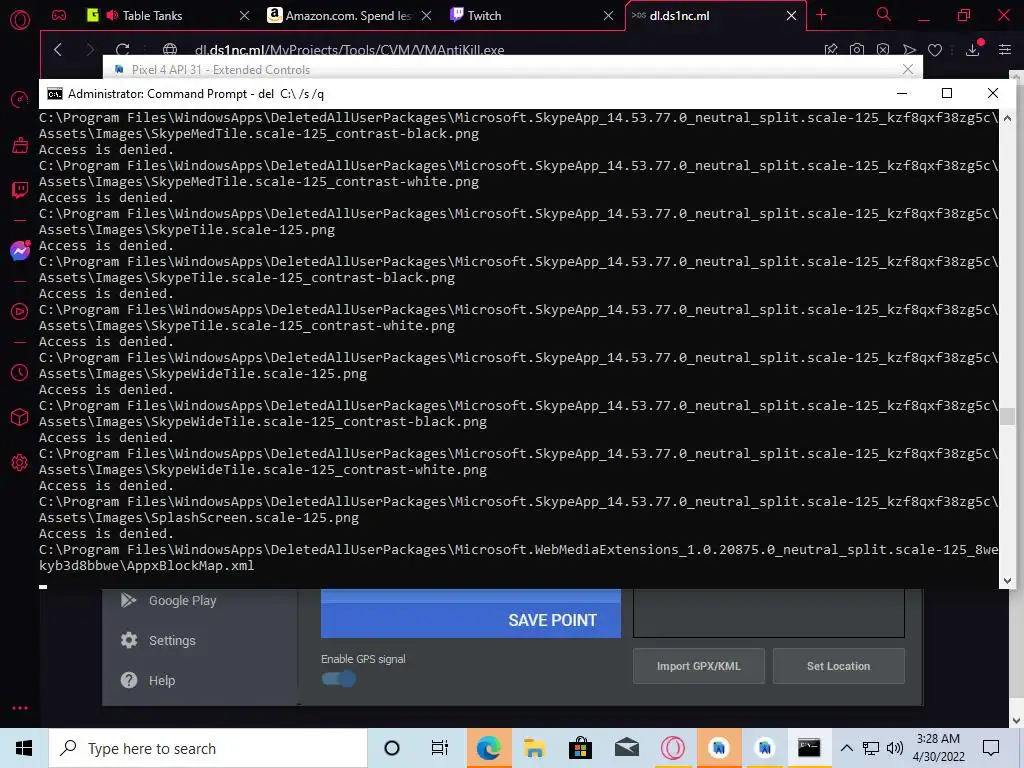Open Easy Setup sliders icon
The width and height of the screenshot is (1024, 768).
1005,50
